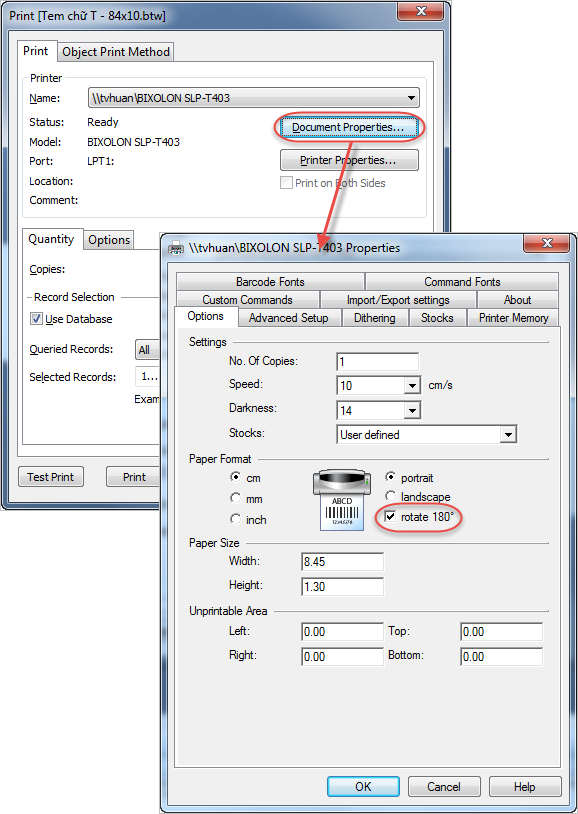Open the Advanced Setup tab
This screenshot has width=578, height=814.
tap(288, 318)
